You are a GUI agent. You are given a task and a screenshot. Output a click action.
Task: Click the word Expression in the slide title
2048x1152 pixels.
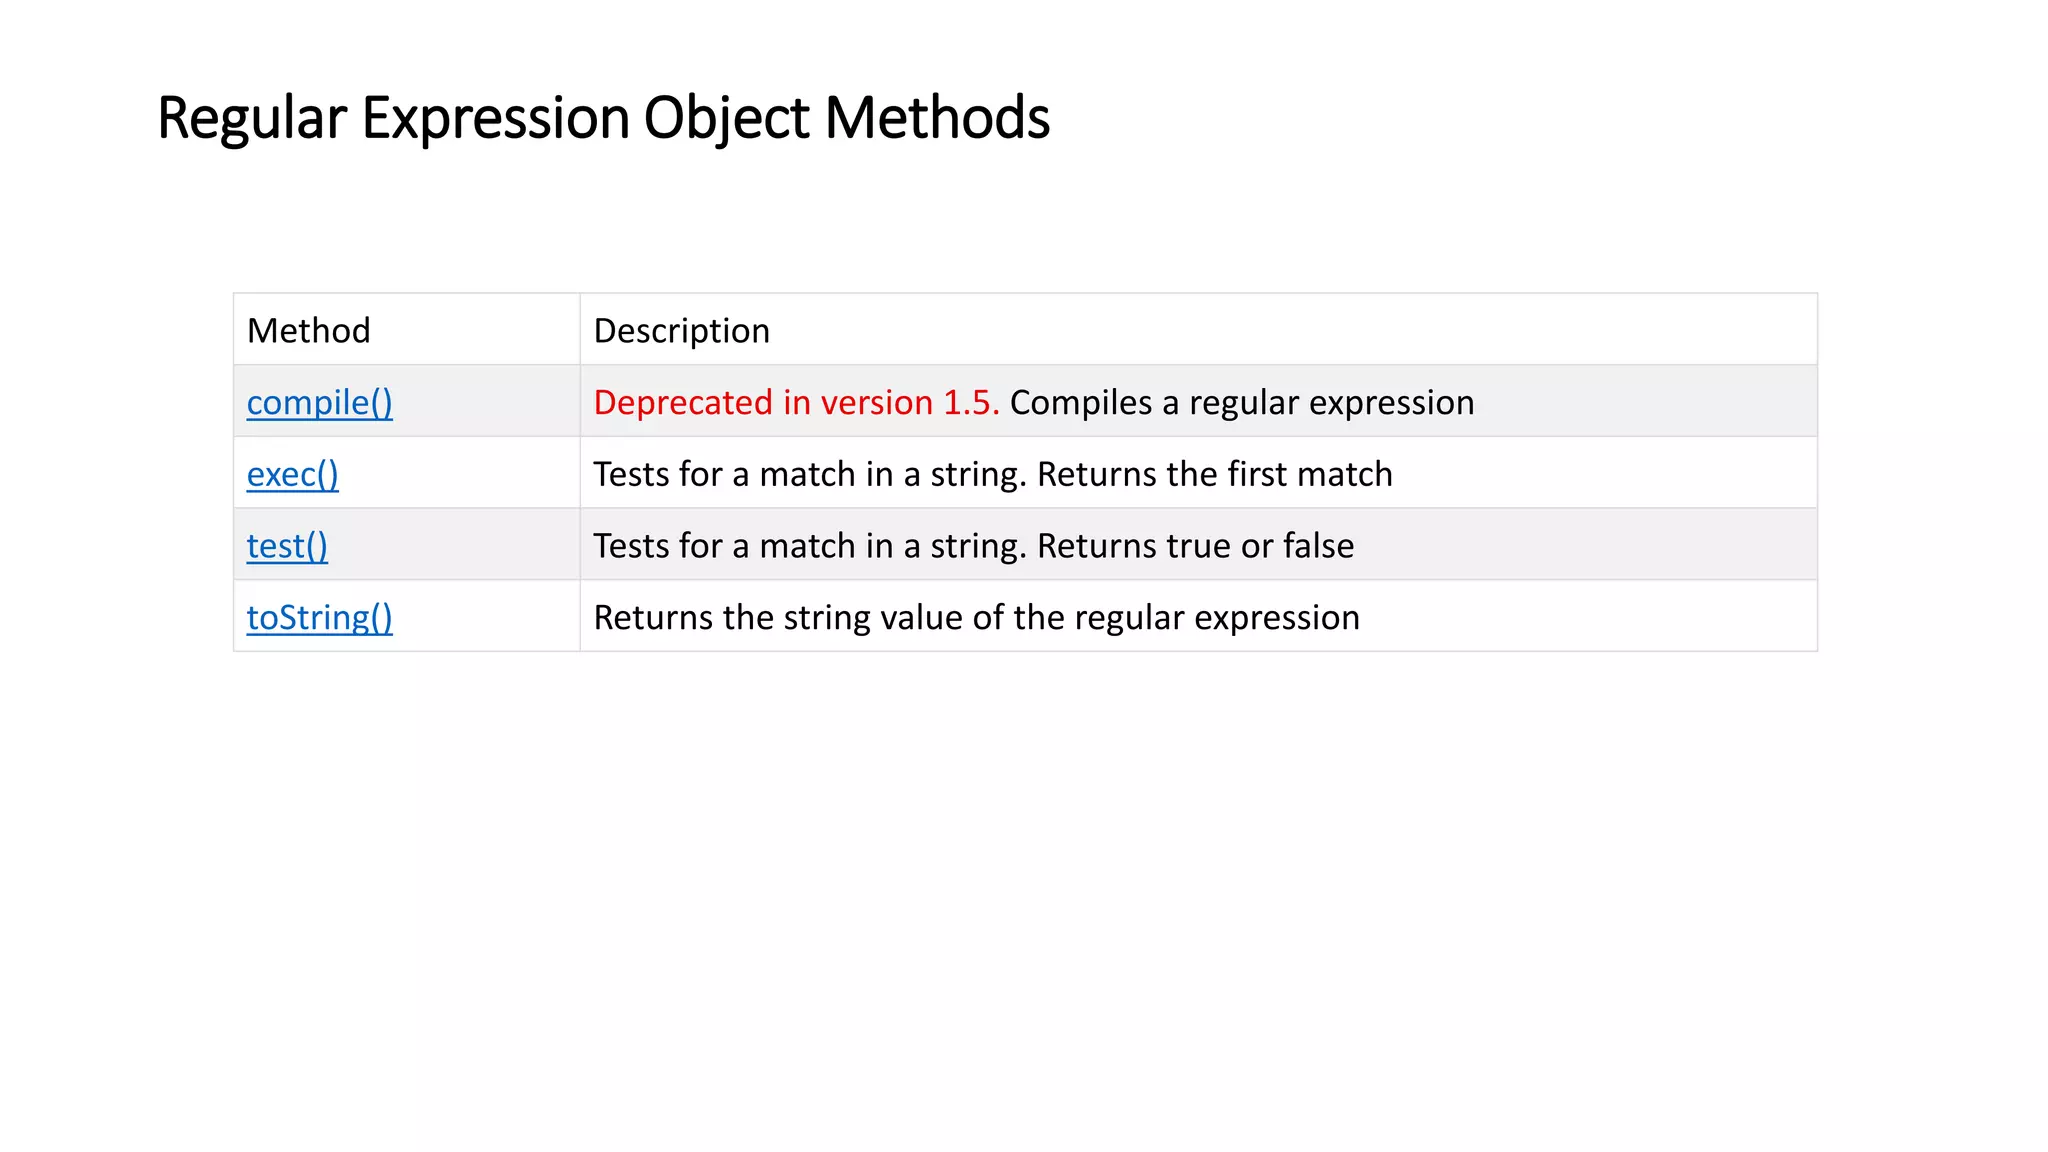(495, 118)
